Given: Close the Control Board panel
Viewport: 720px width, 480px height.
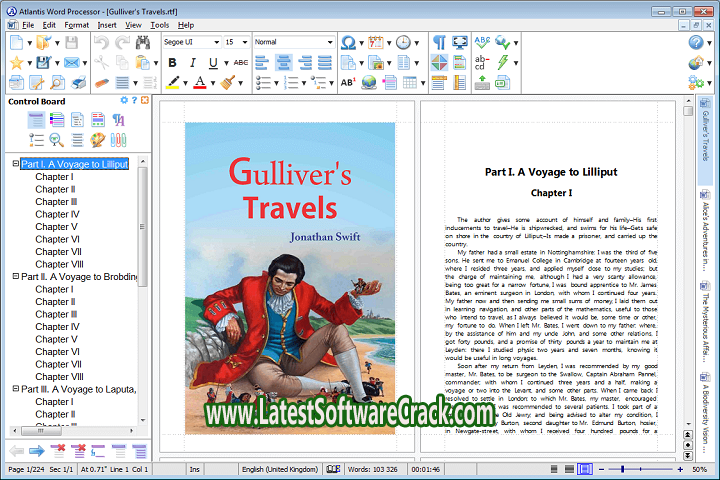Looking at the screenshot, I should 144,101.
